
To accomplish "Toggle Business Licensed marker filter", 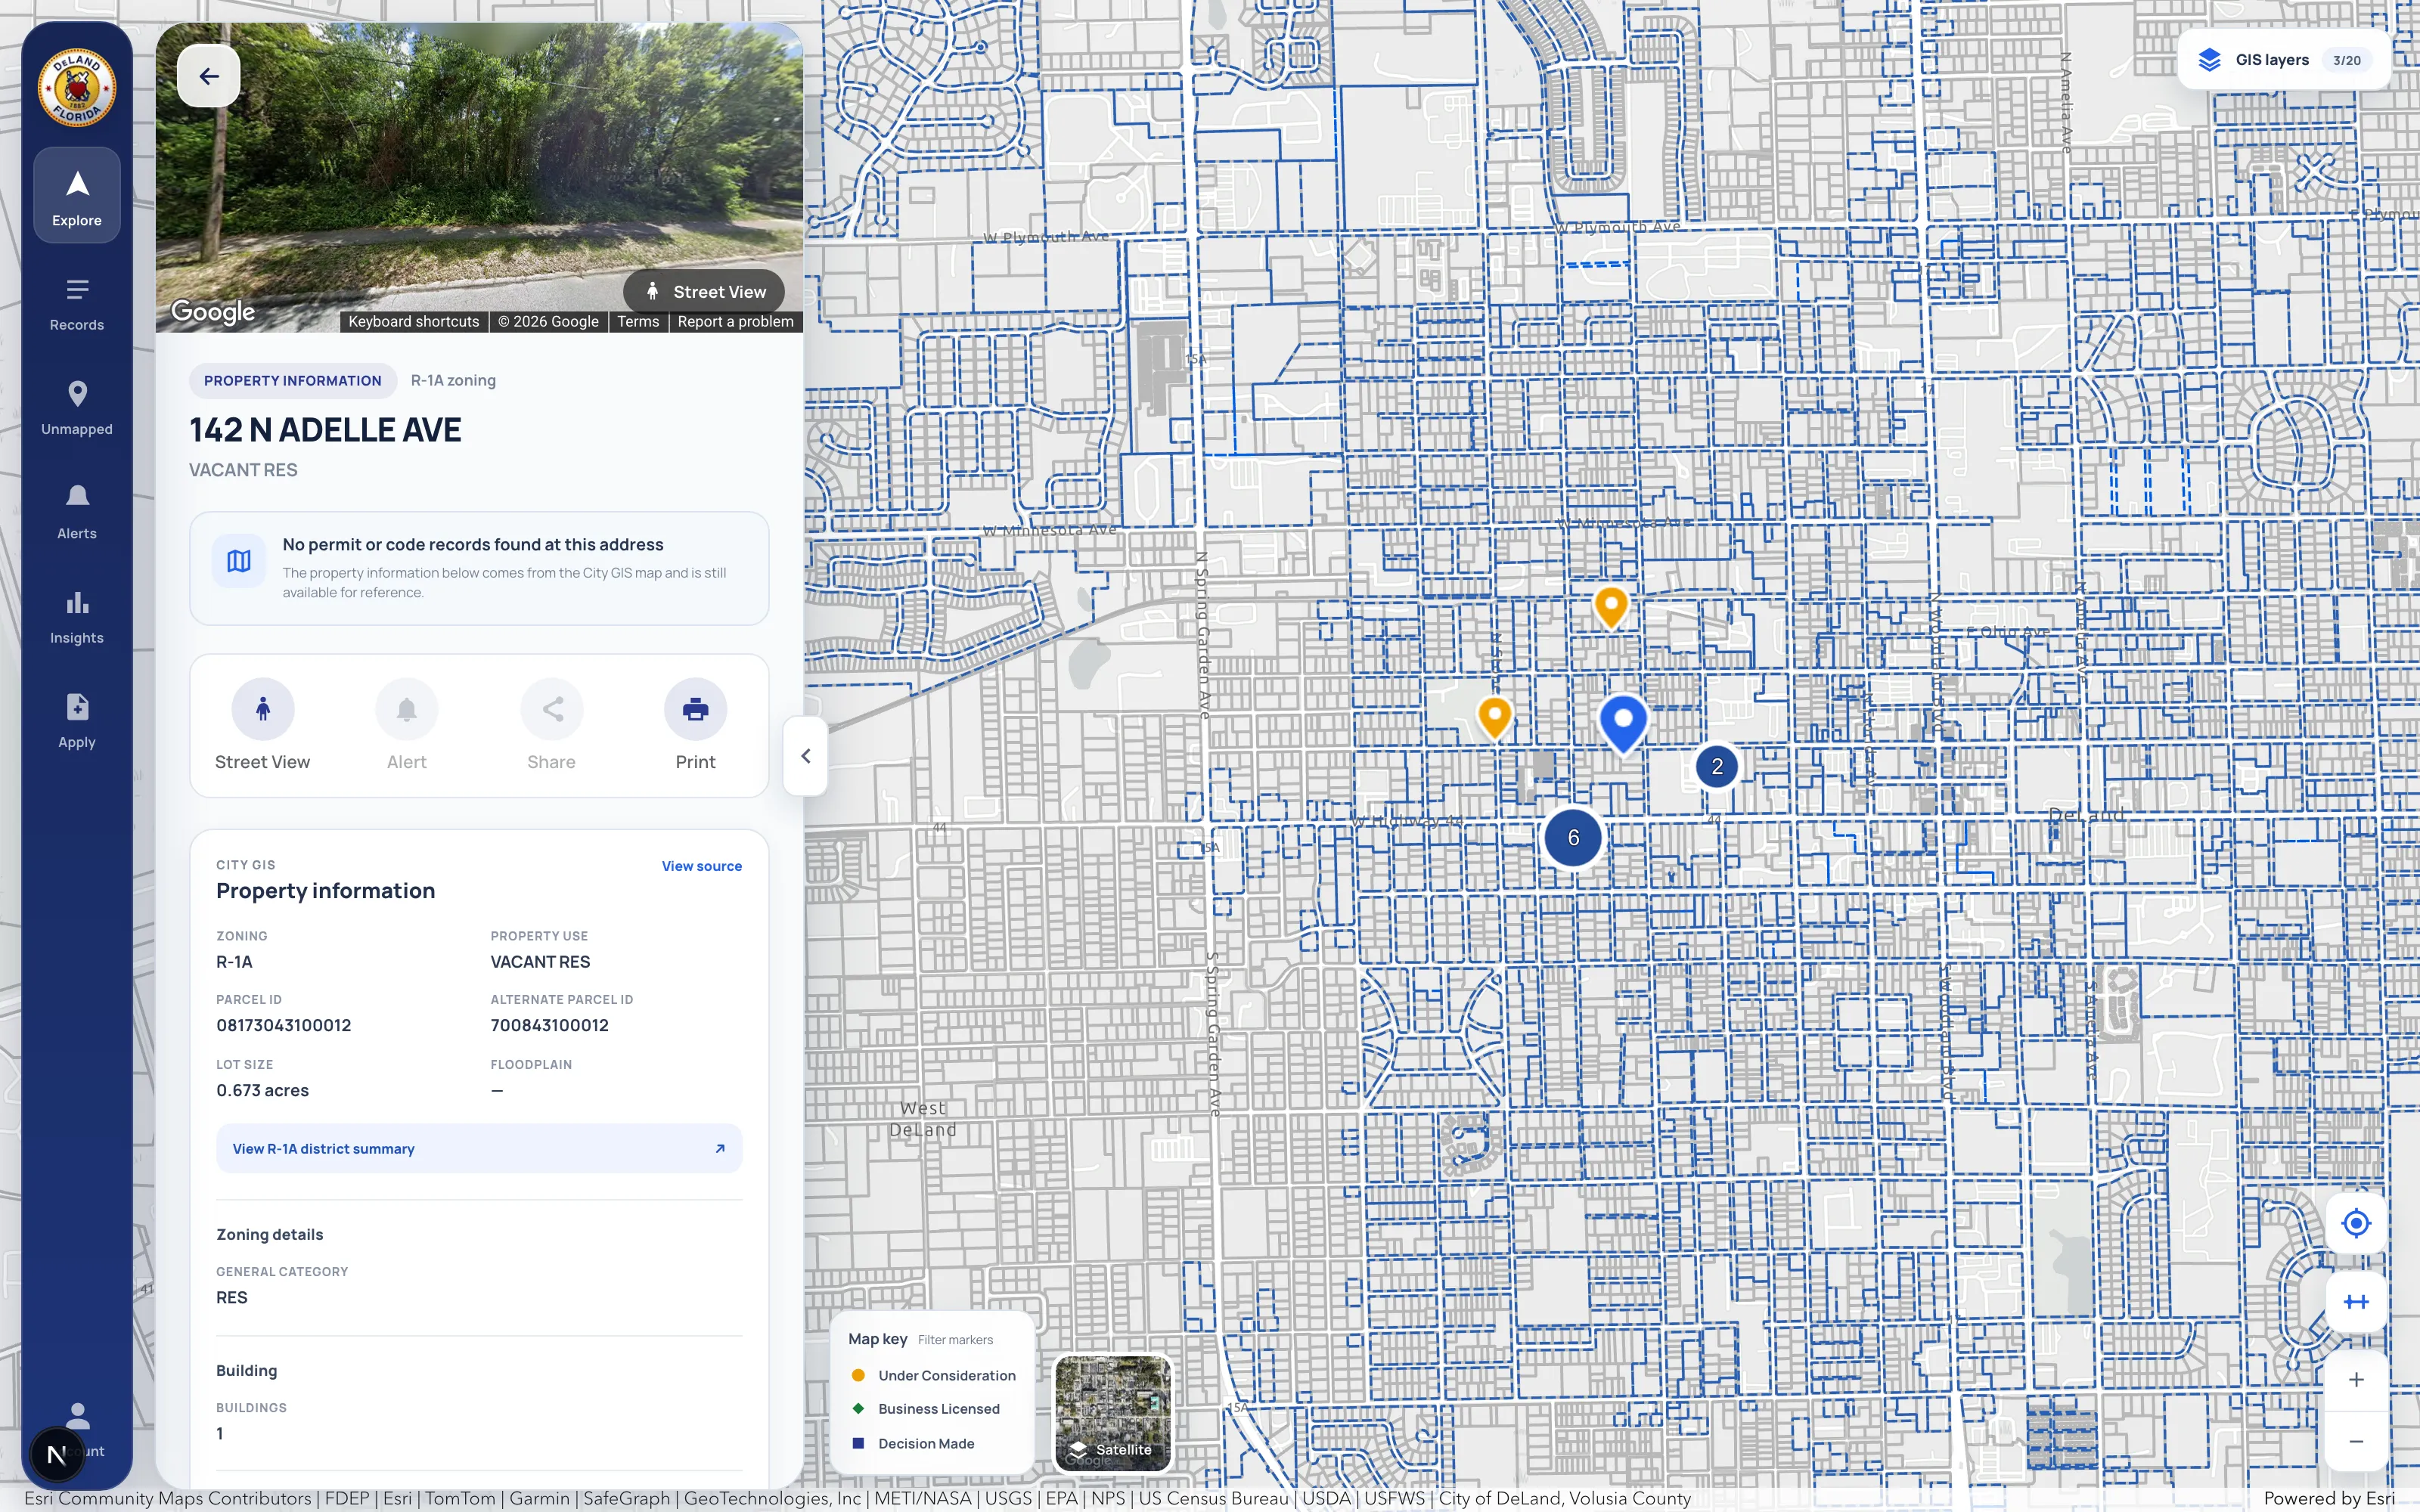I will [x=925, y=1409].
